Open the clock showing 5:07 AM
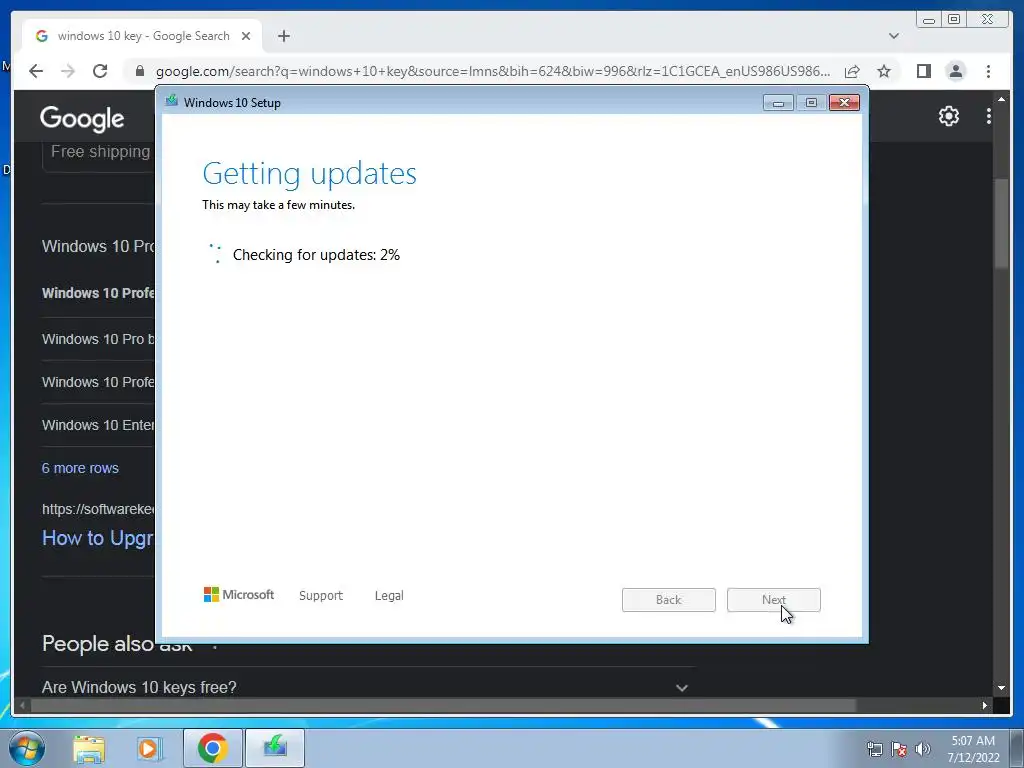 coord(973,749)
